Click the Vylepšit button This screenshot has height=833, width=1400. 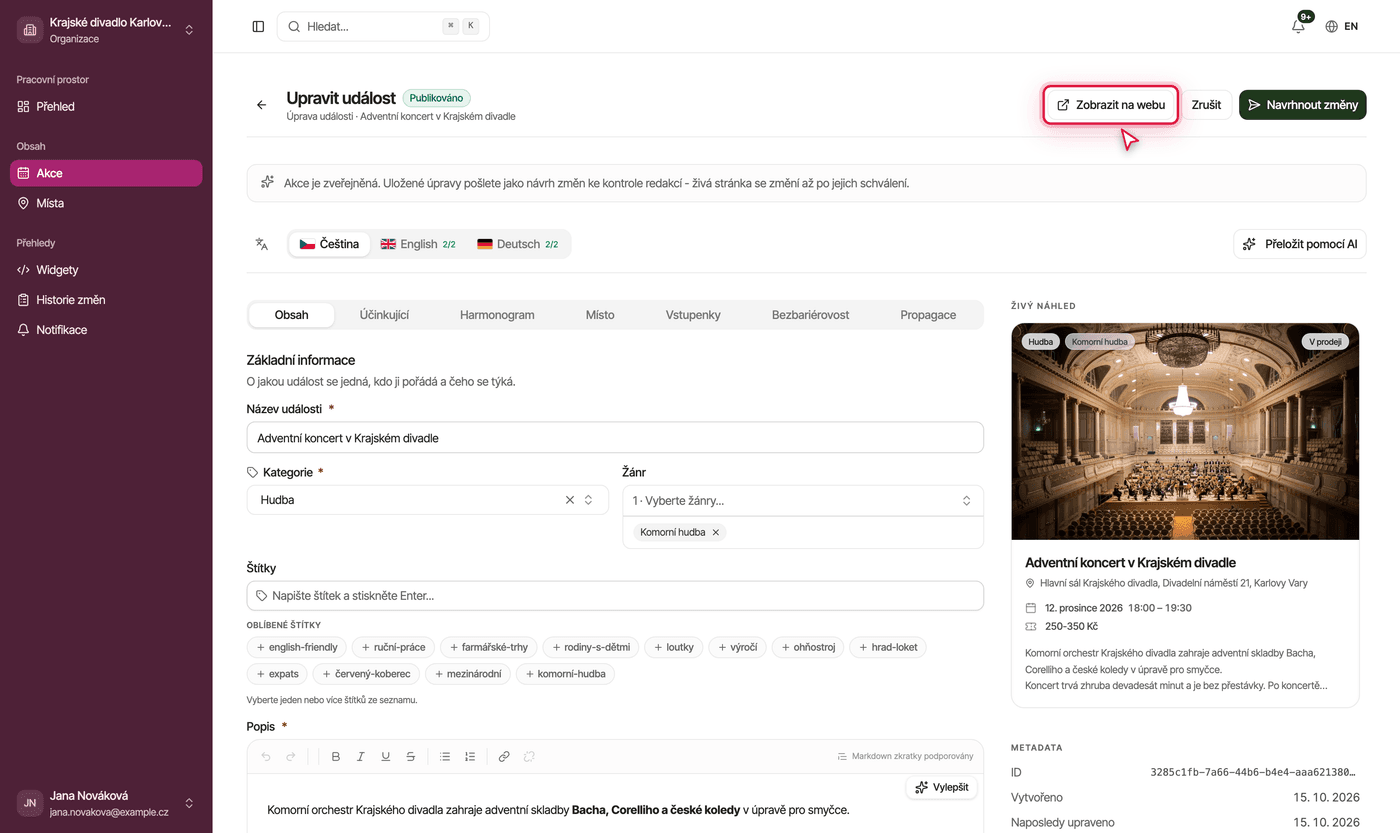click(942, 788)
